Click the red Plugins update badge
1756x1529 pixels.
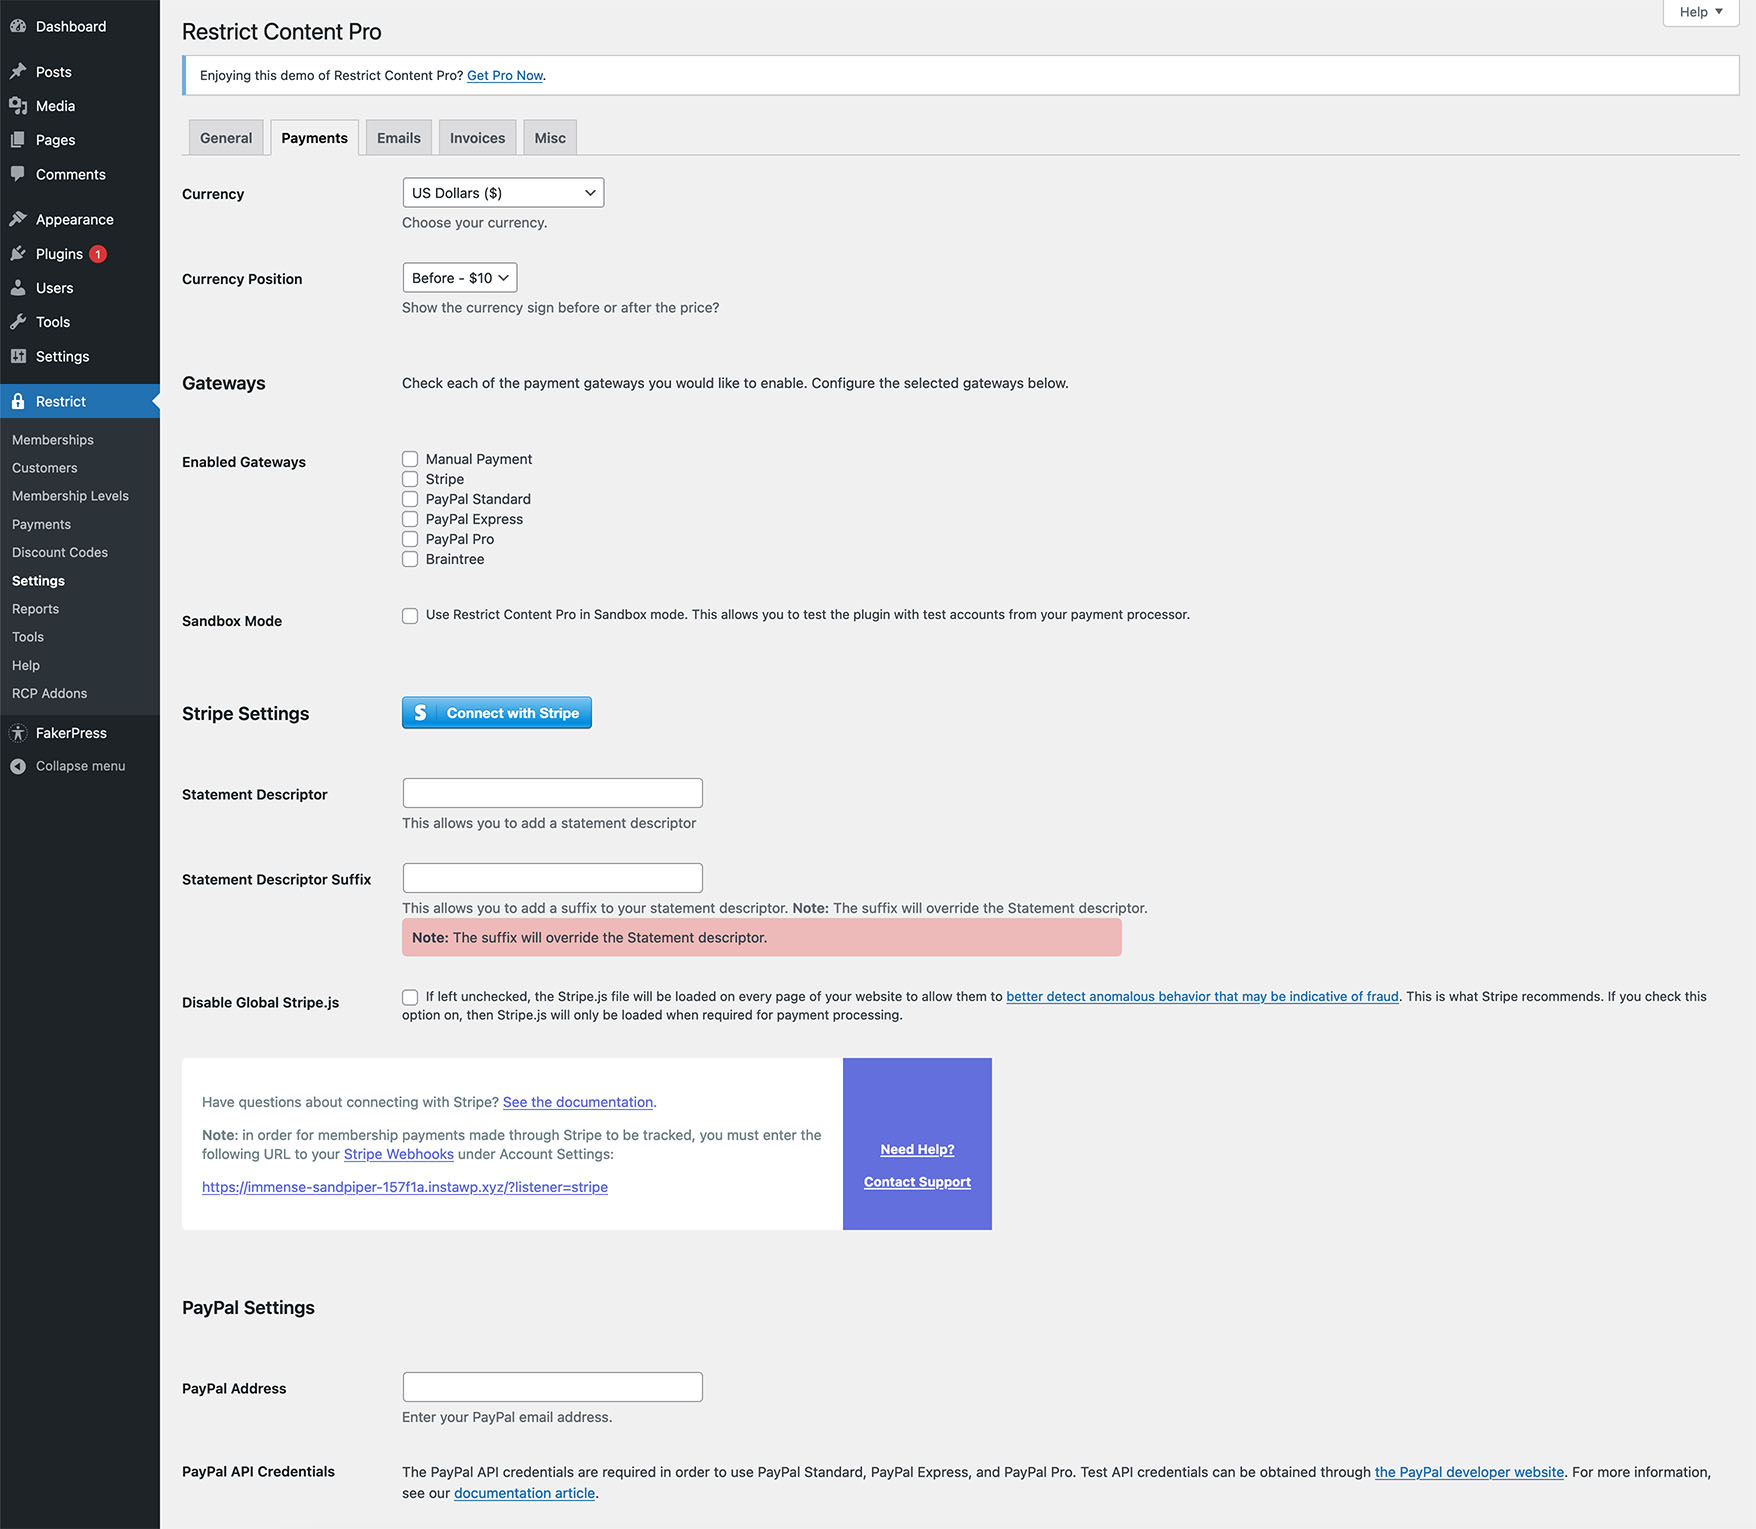click(x=98, y=254)
